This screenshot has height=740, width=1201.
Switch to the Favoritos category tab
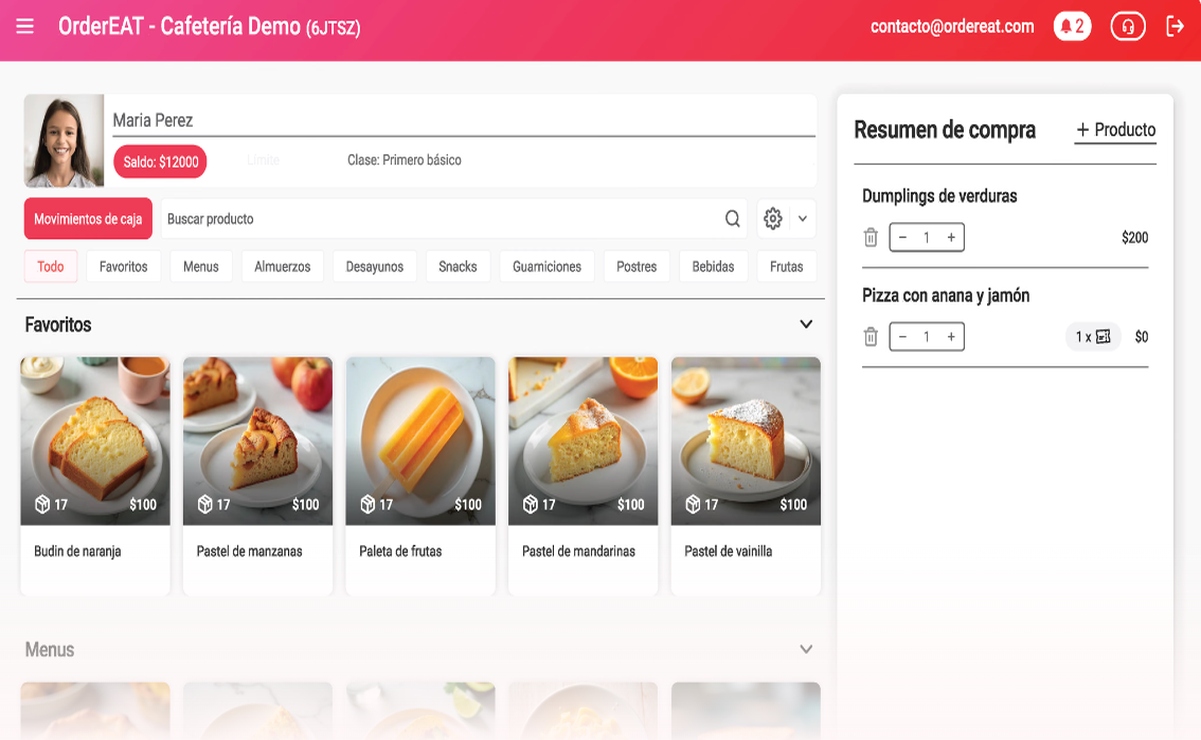[x=124, y=267]
